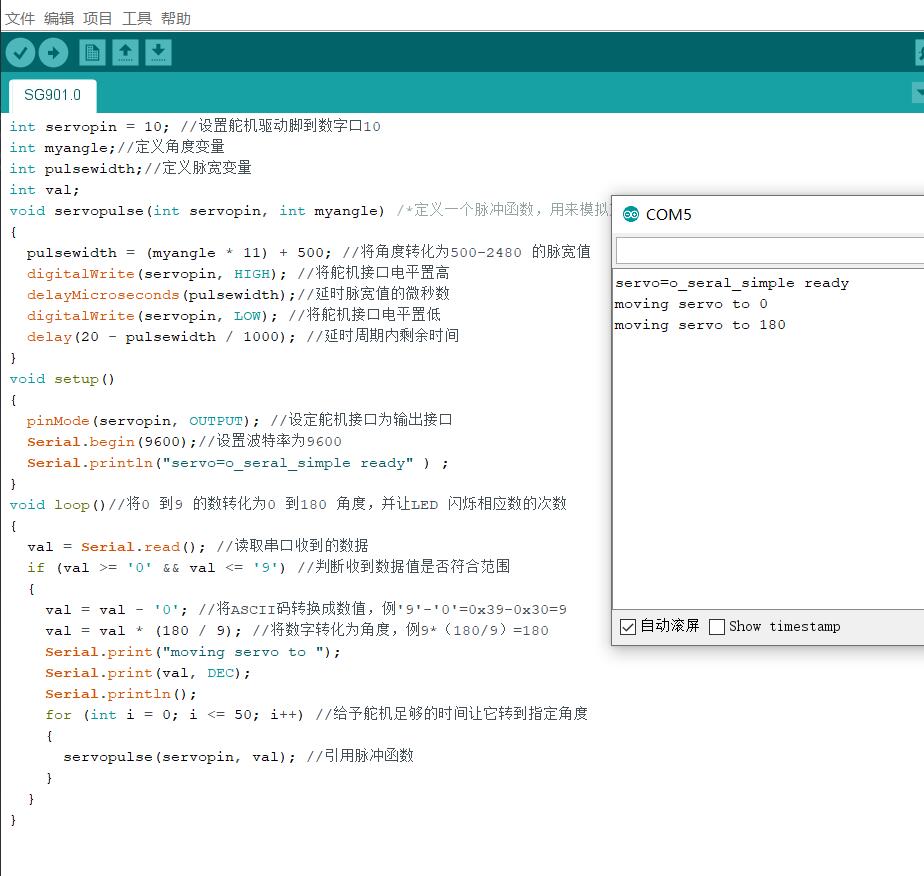Open the 帮助 menu
The image size is (924, 876).
176,19
